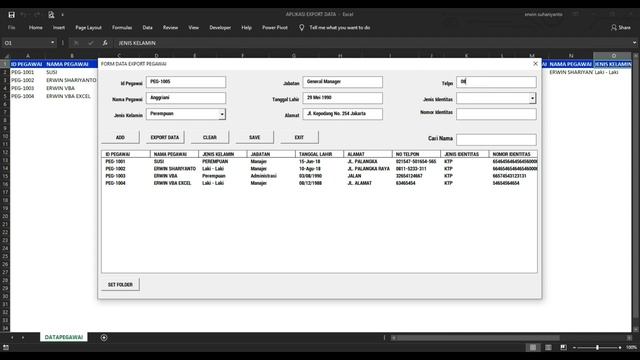This screenshot has width=640, height=360.
Task: Click the Print Preview icon in title bar
Action: point(51,15)
